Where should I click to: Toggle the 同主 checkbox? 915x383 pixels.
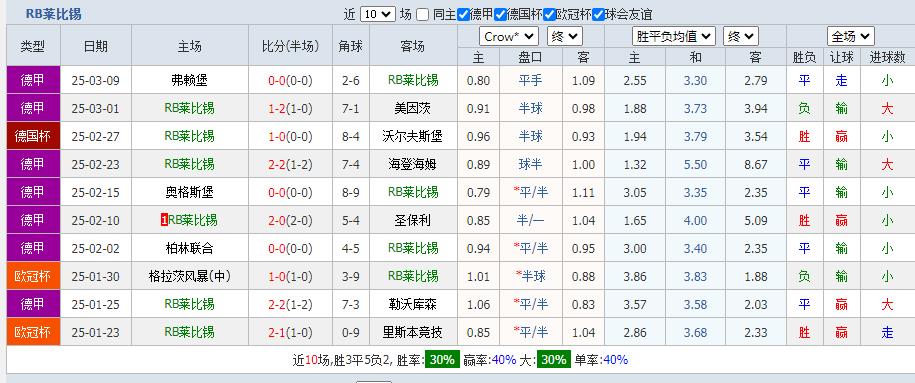point(423,15)
